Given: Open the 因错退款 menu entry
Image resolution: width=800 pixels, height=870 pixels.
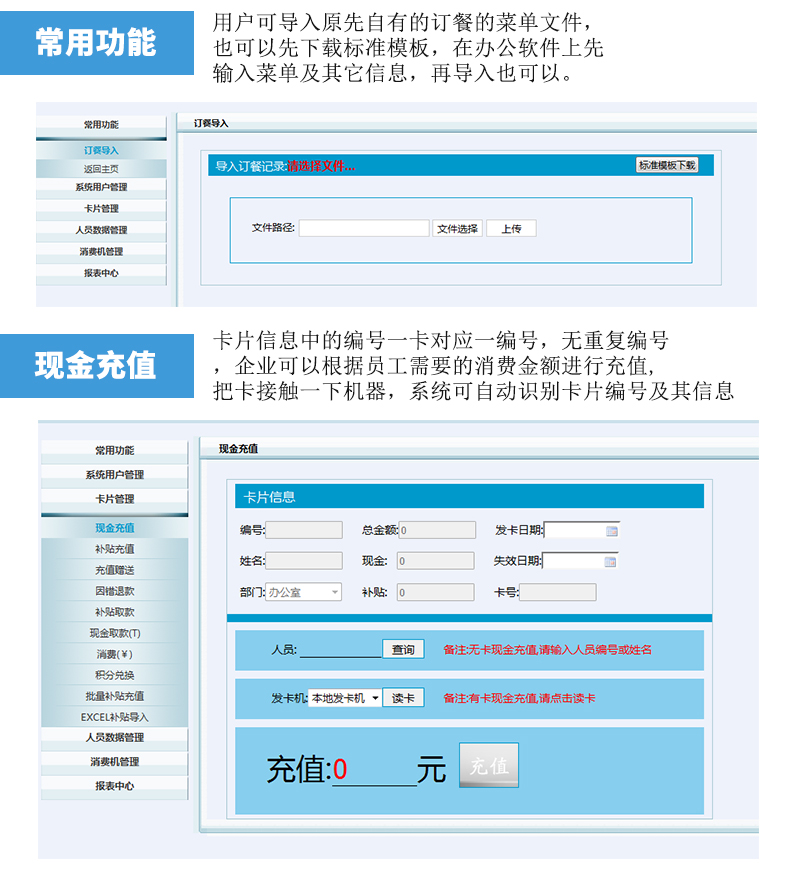Looking at the screenshot, I should click(x=115, y=591).
